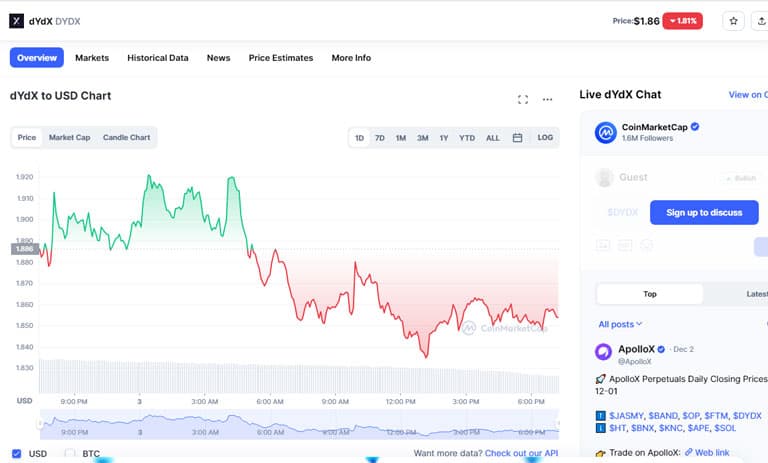Open the calendar date range picker
This screenshot has width=768, height=463.
click(517, 138)
